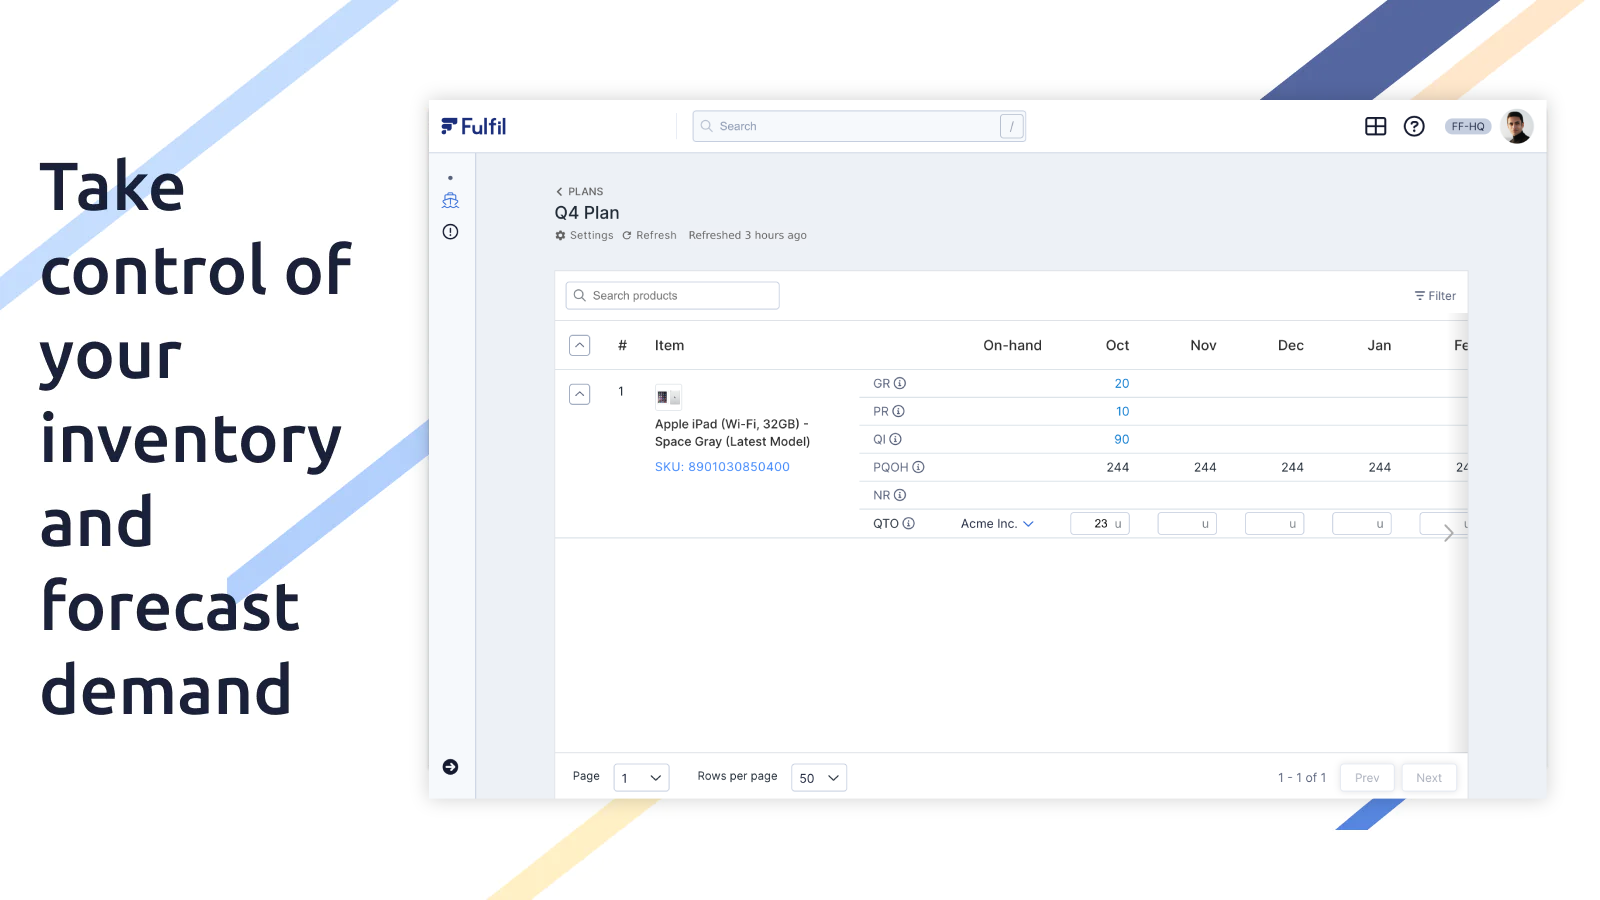Click the alerts icon in the left sidebar
The image size is (1600, 900).
click(450, 232)
